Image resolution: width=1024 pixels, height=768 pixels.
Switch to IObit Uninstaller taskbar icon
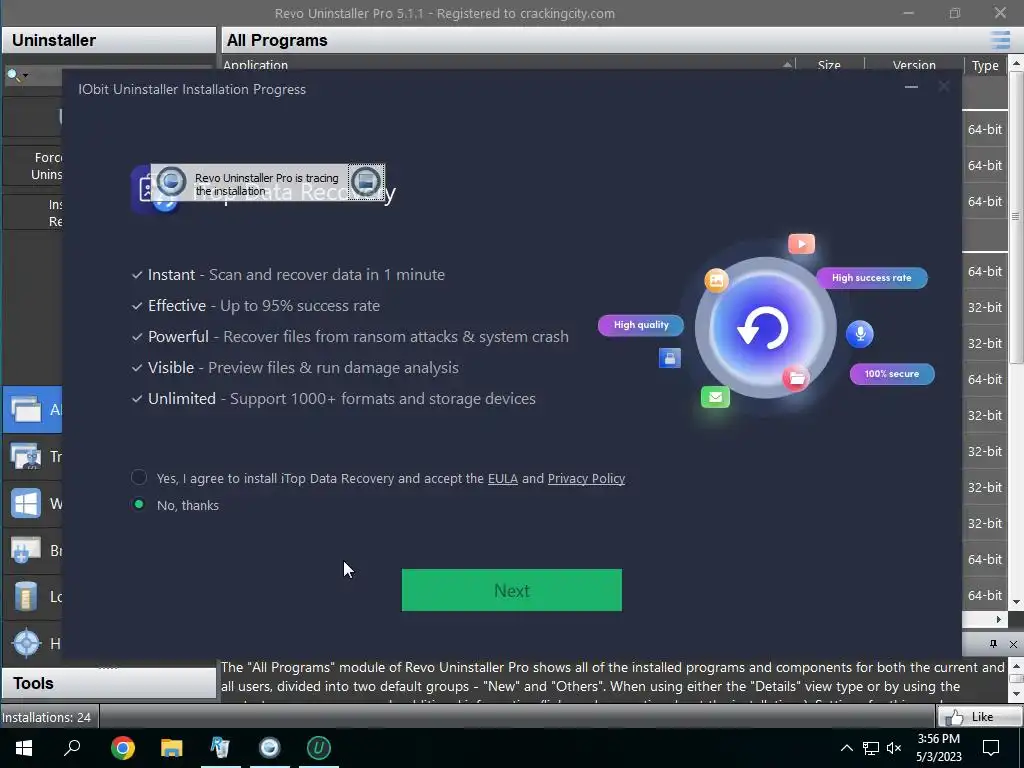tap(319, 748)
